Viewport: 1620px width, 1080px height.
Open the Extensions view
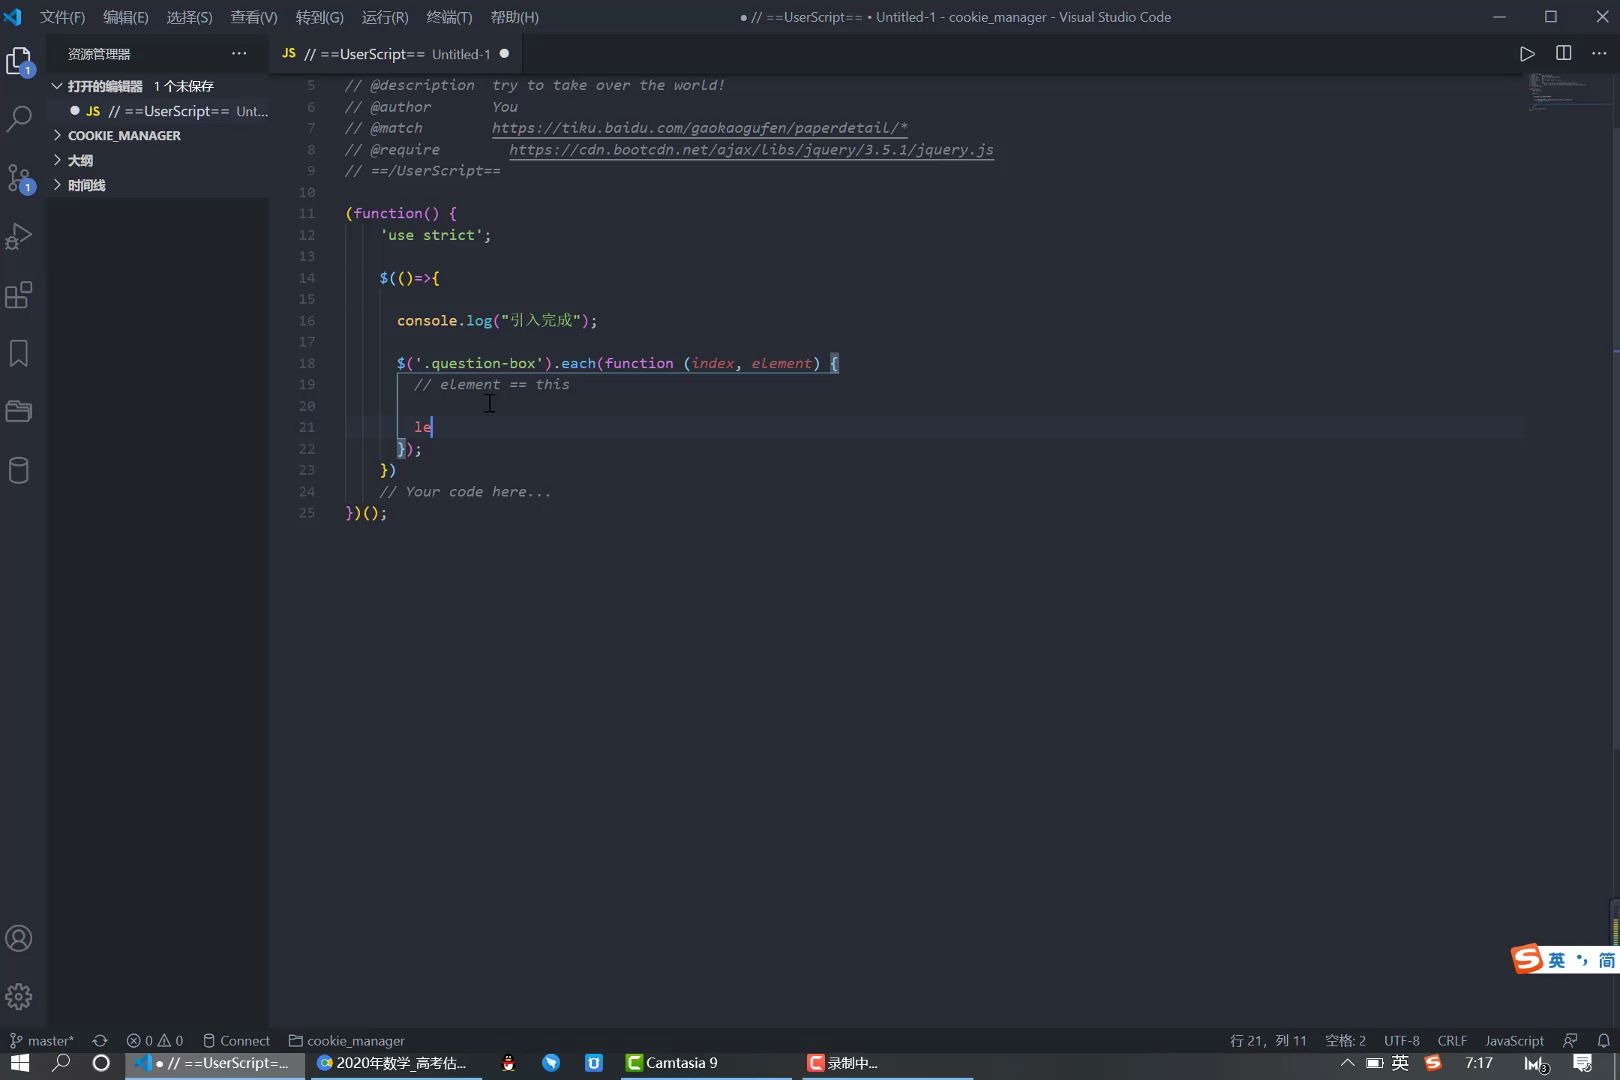(19, 295)
